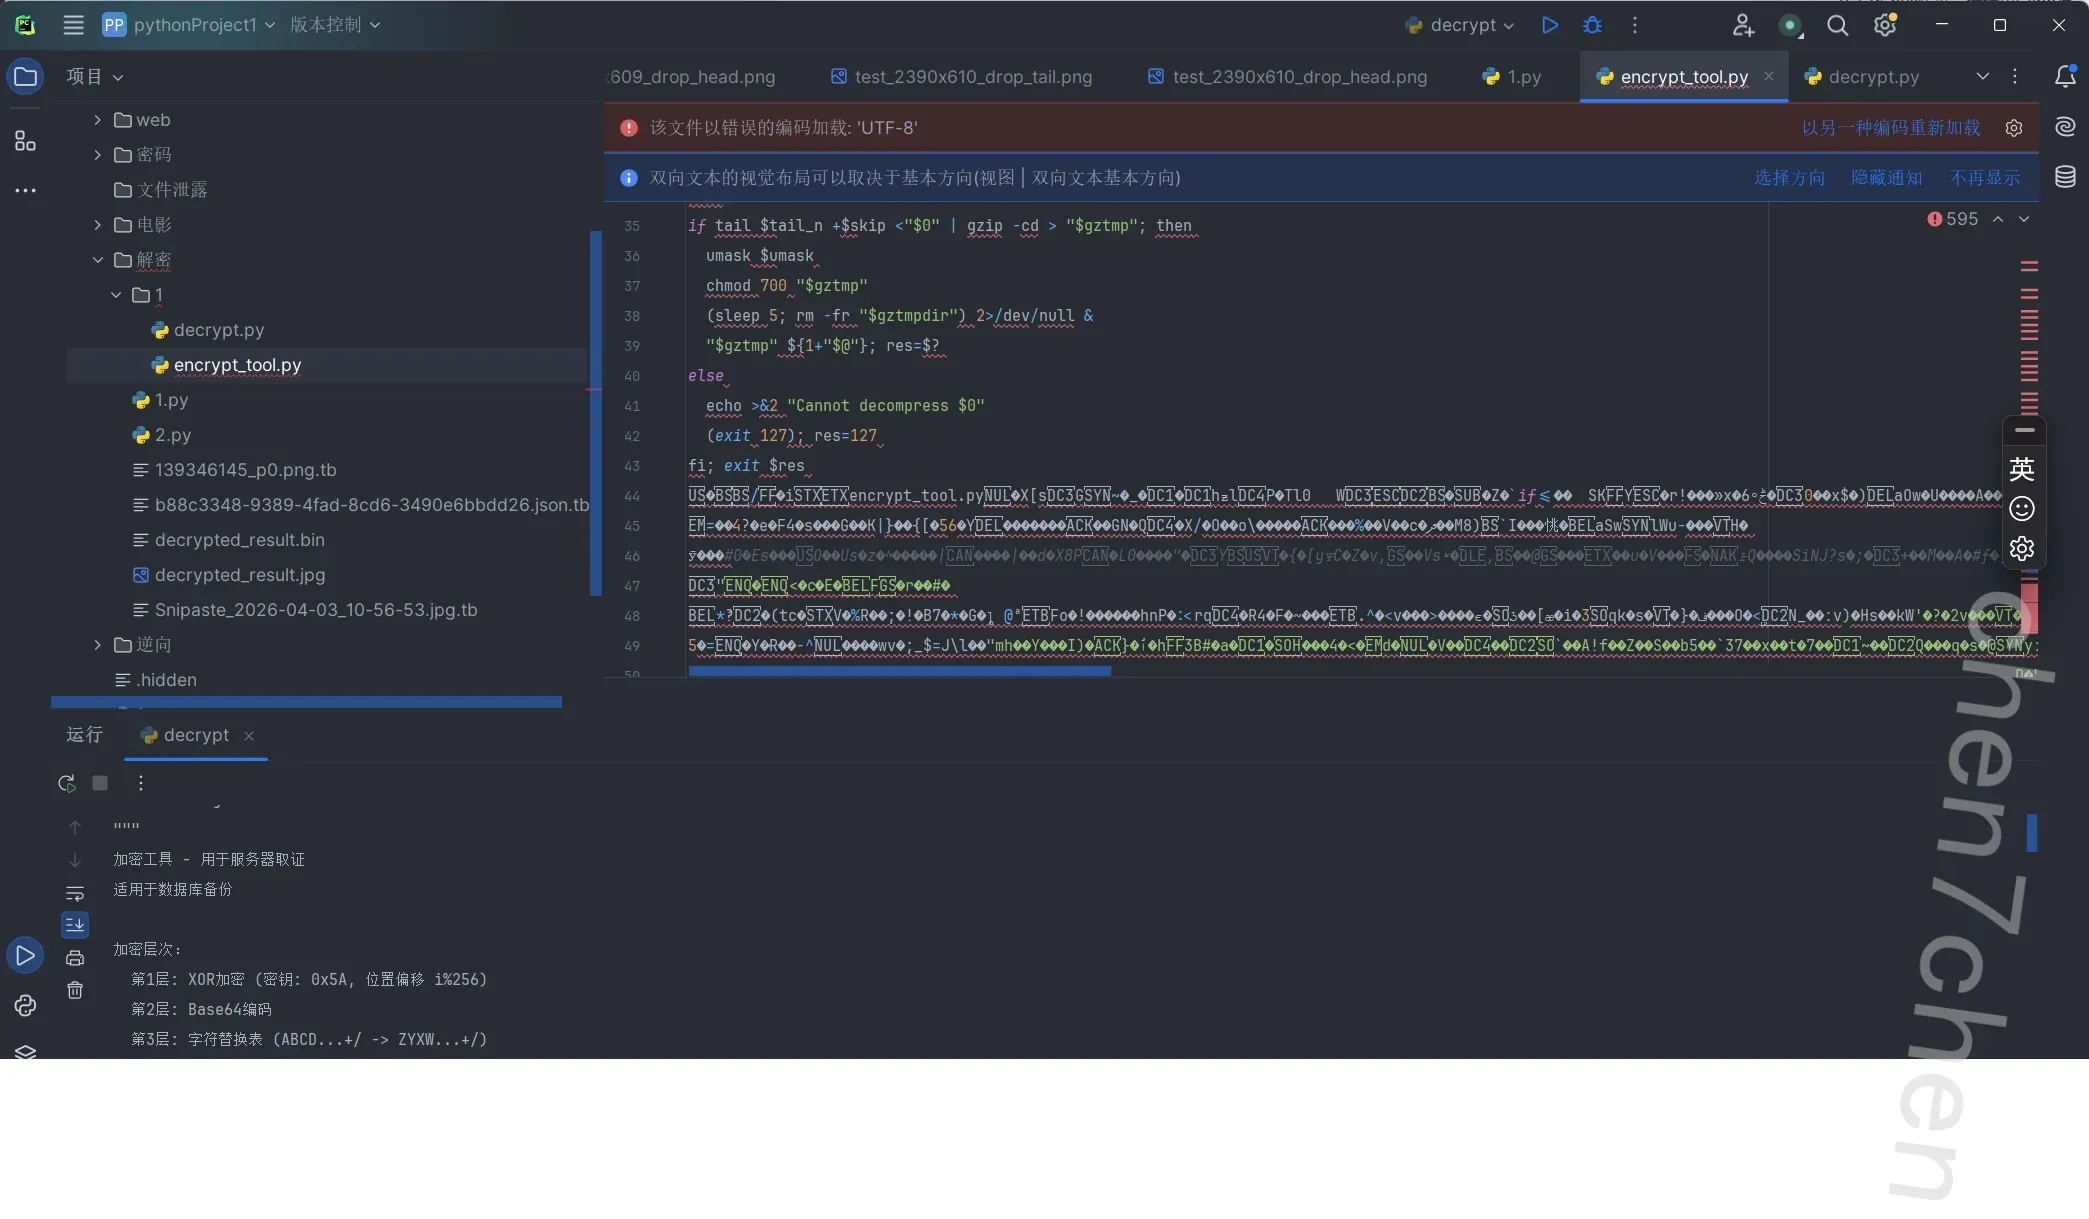Stop the running decrypt process
The image size is (2089, 1219).
[x=100, y=783]
